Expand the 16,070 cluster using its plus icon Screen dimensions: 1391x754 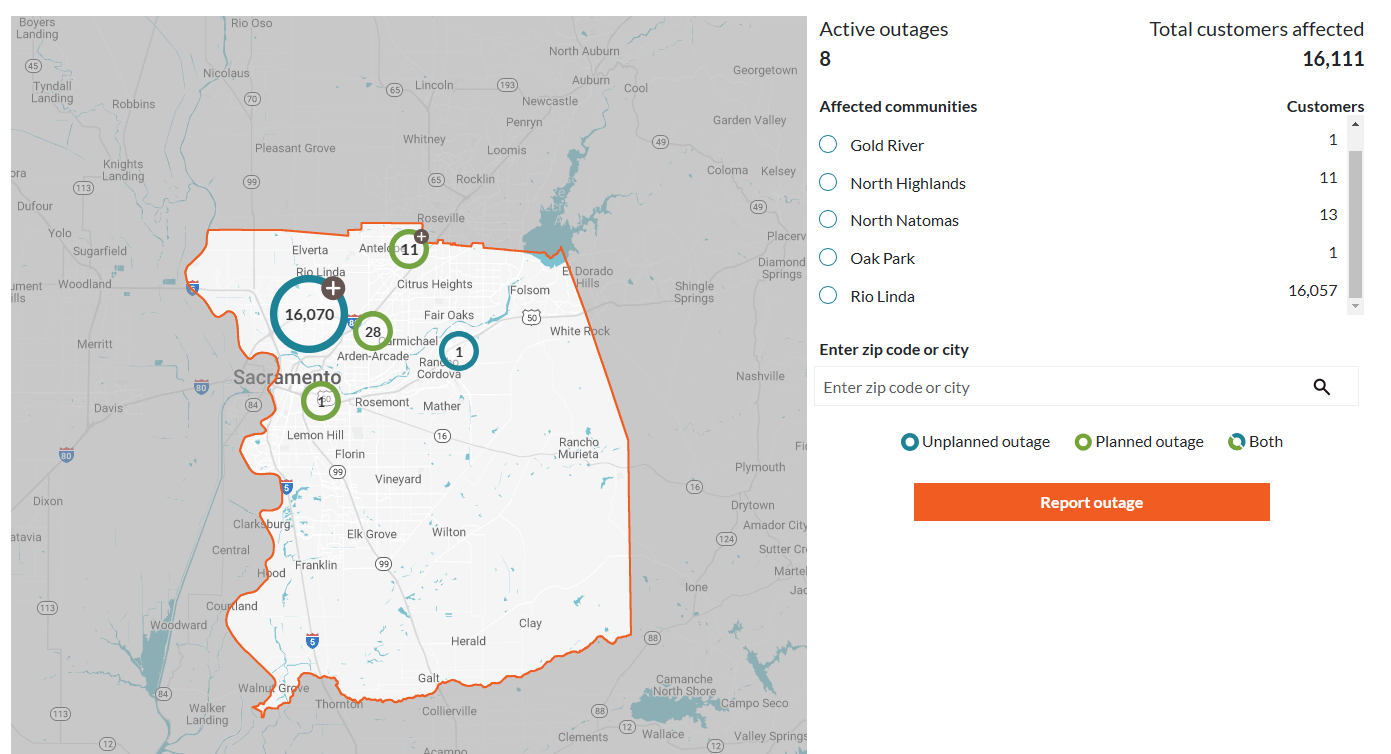[333, 287]
